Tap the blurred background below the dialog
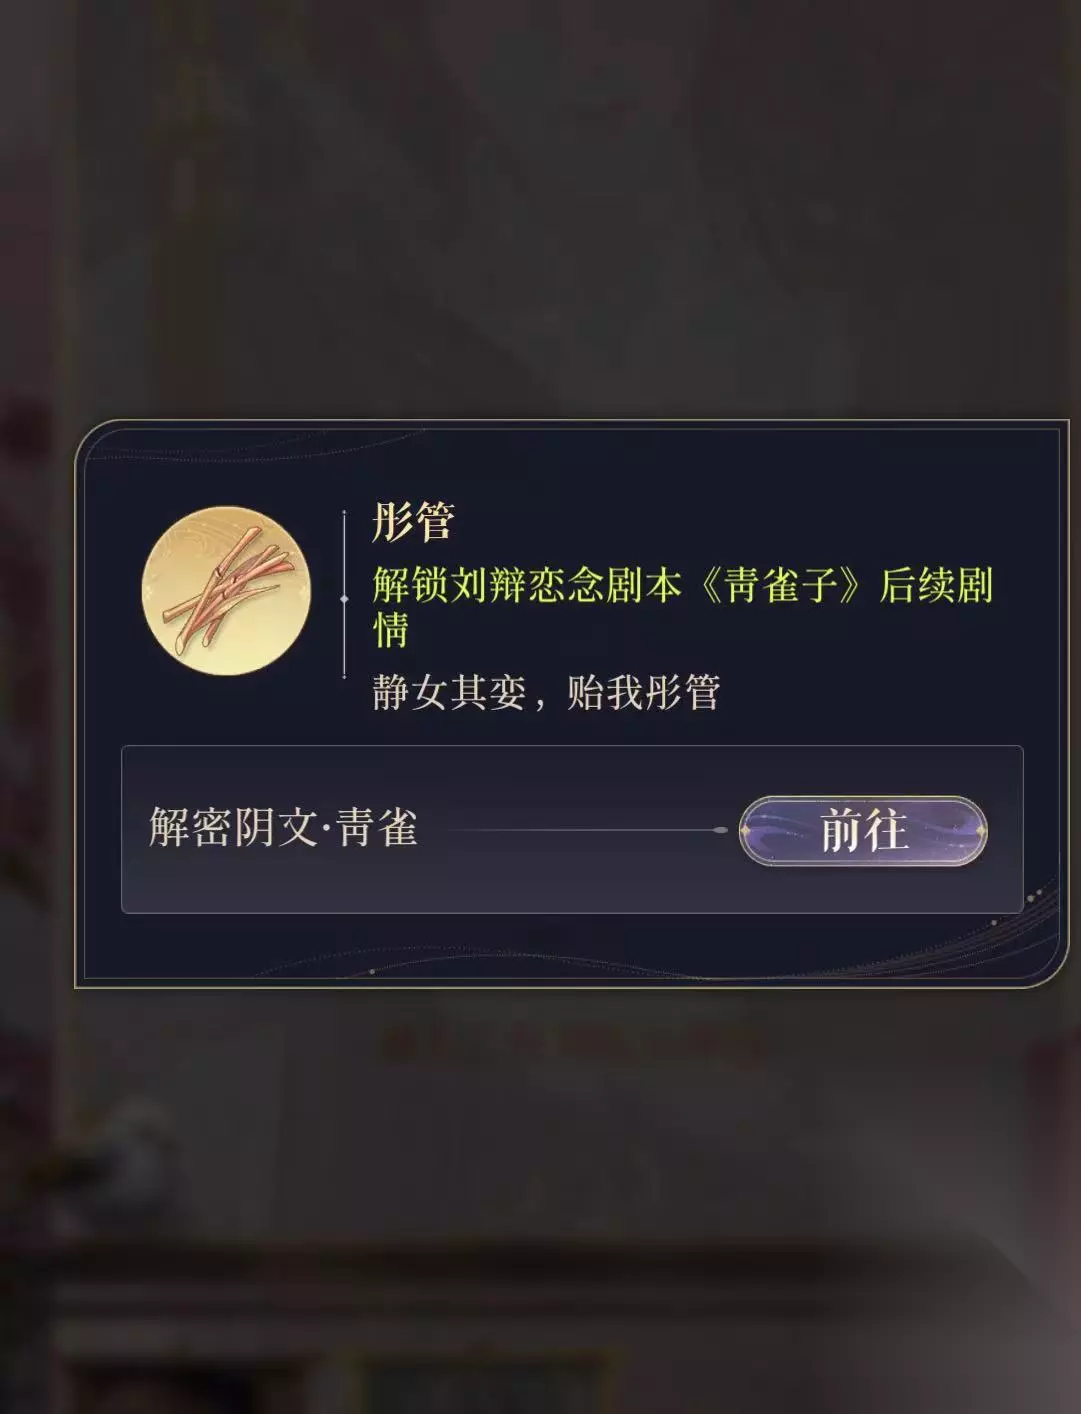The width and height of the screenshot is (1081, 1414). click(540, 1200)
